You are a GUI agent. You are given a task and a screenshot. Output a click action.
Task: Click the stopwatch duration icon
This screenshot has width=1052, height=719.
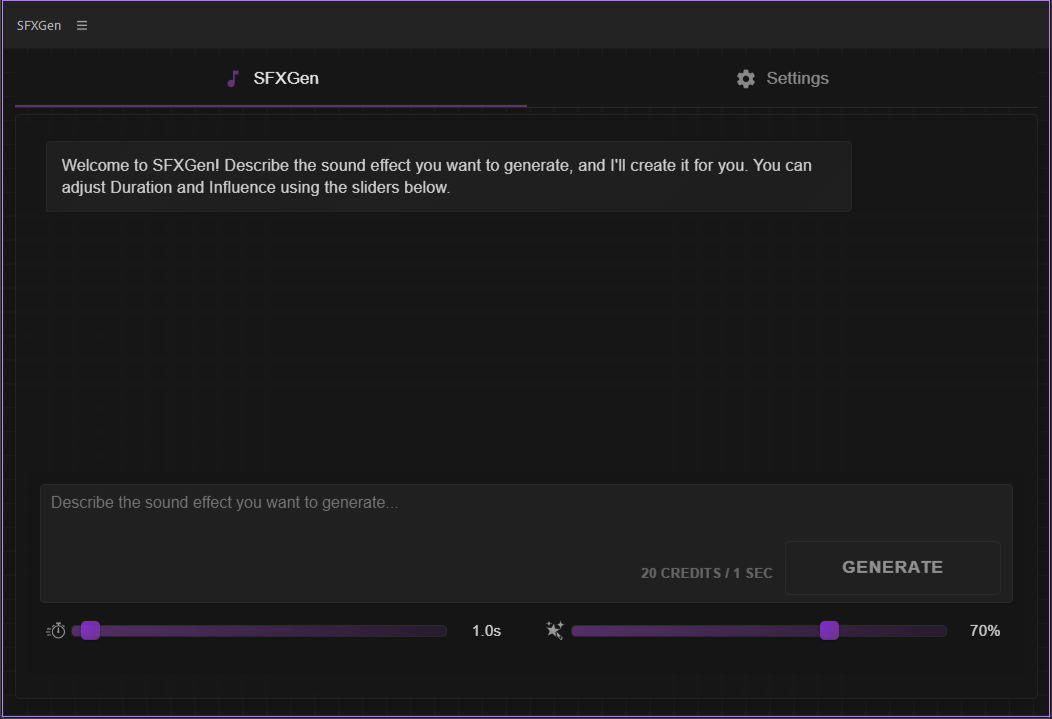point(57,630)
